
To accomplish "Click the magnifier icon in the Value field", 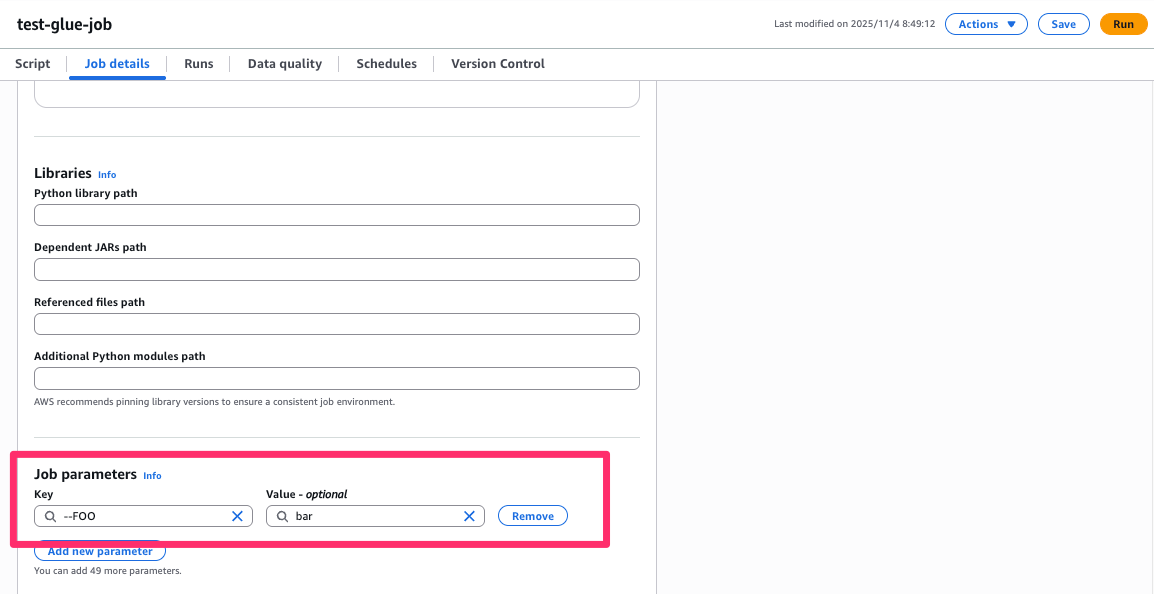I will click(281, 516).
